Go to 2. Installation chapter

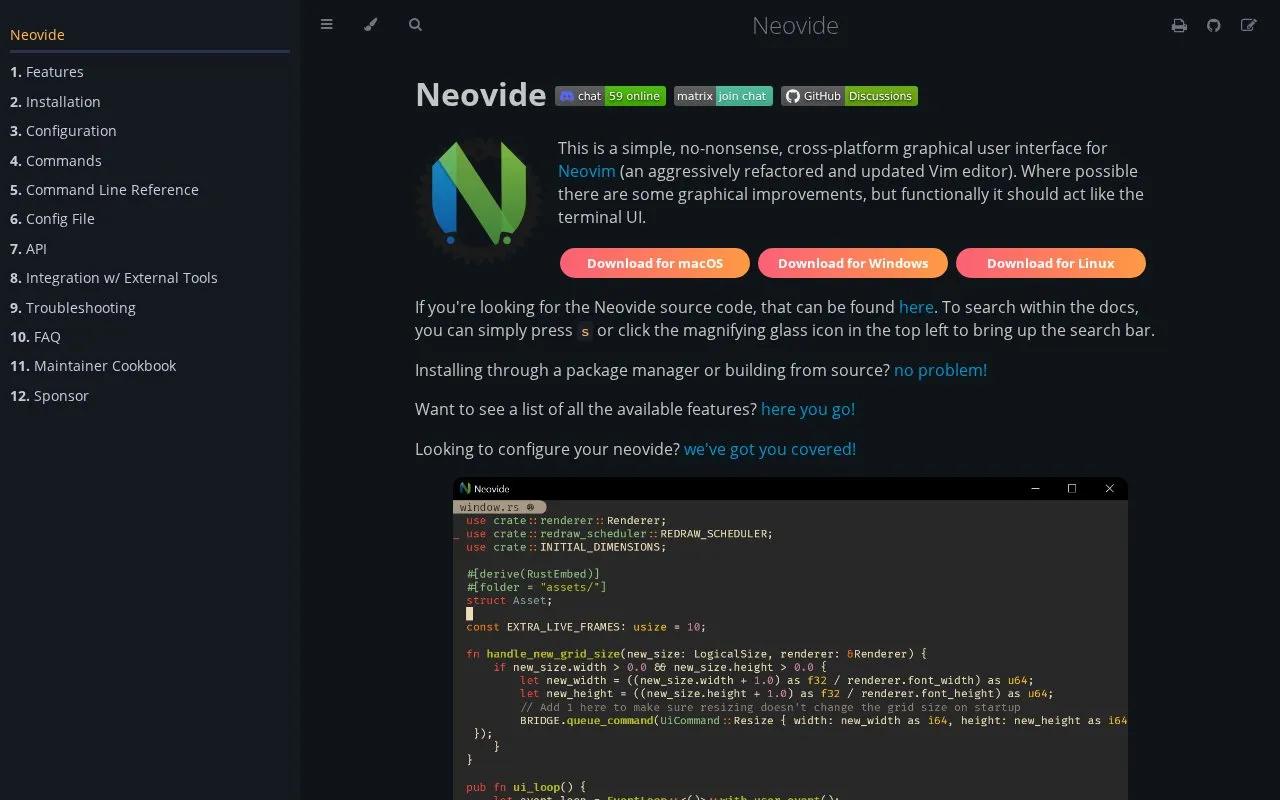pos(55,102)
